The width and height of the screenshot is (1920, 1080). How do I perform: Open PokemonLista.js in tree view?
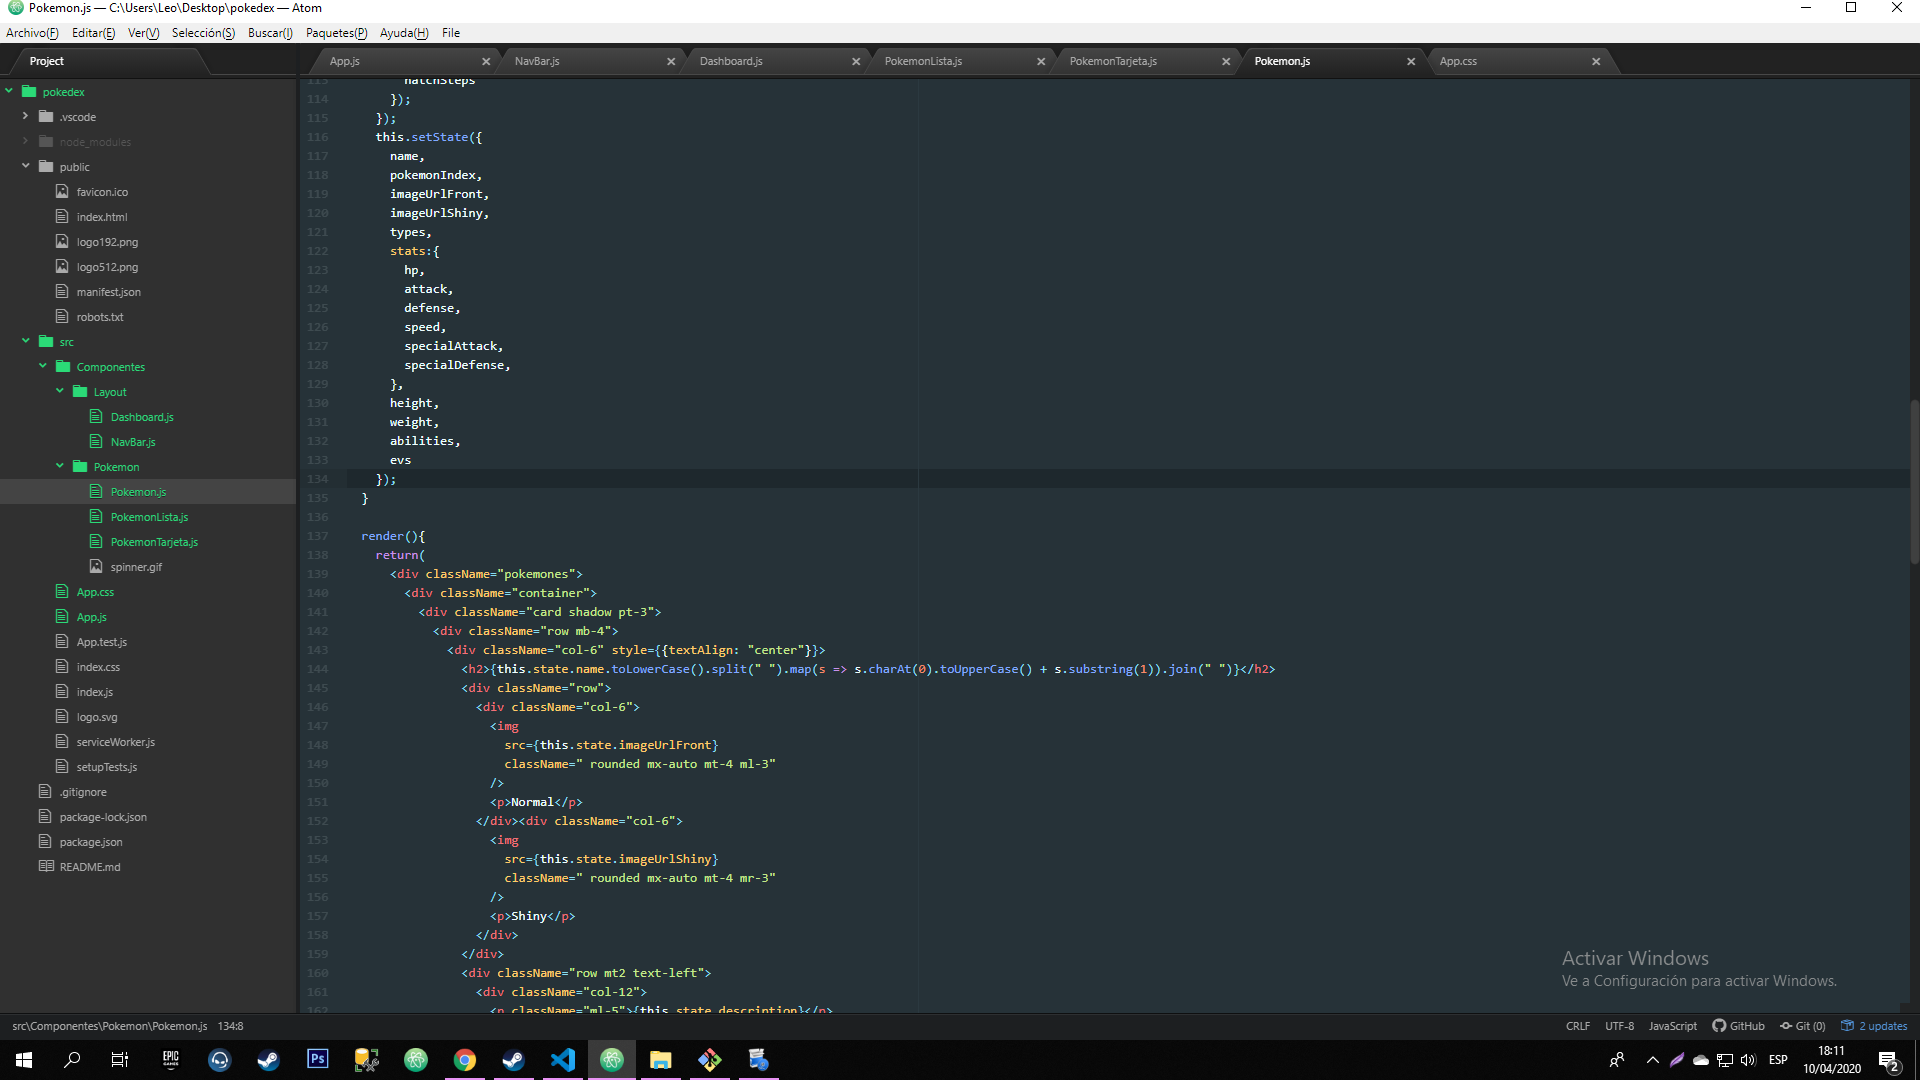[149, 517]
